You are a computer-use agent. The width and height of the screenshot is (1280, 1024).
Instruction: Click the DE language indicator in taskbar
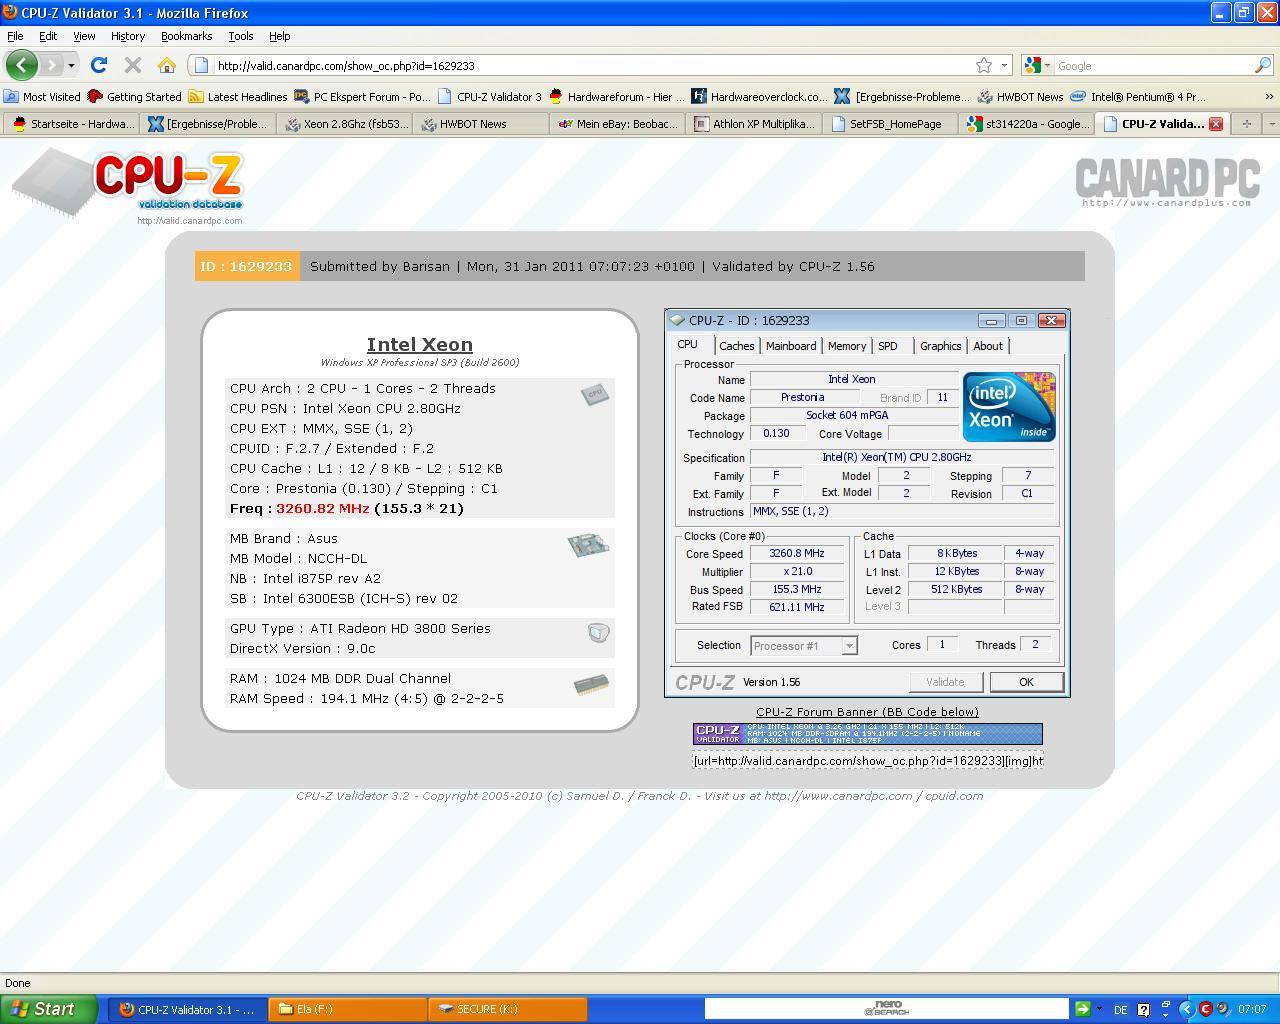(x=1120, y=1009)
